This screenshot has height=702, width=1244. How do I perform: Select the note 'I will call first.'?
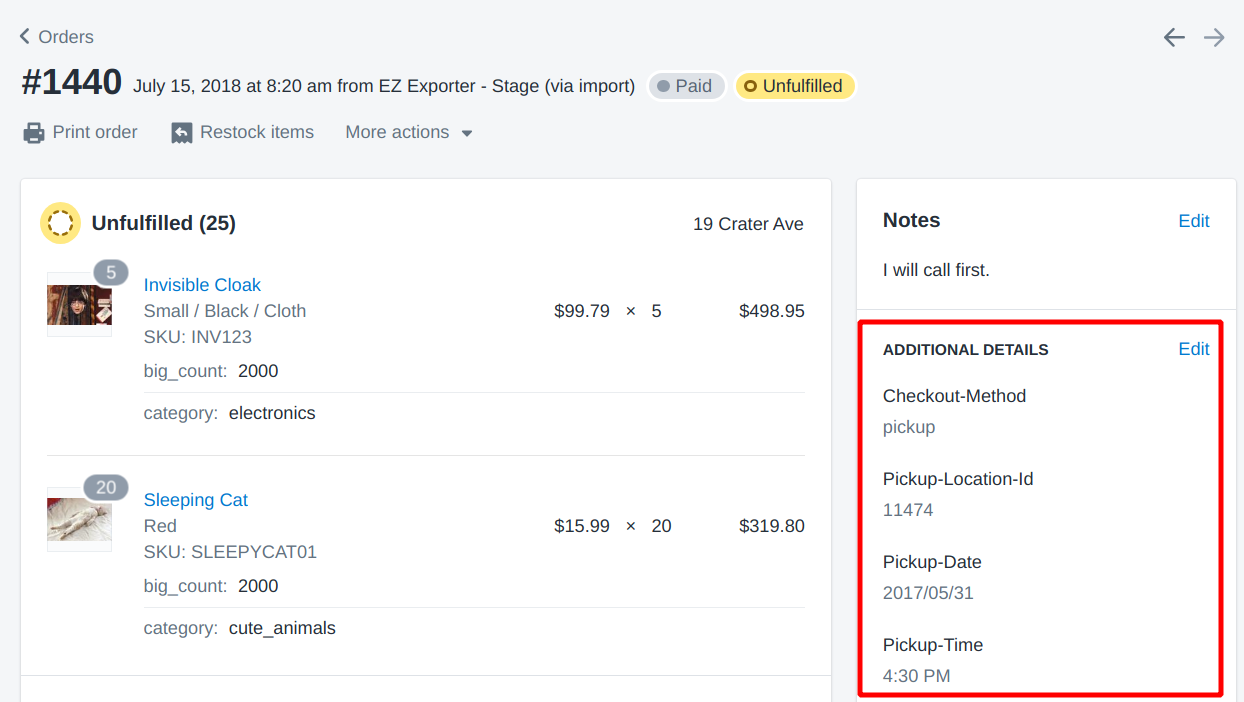[936, 270]
